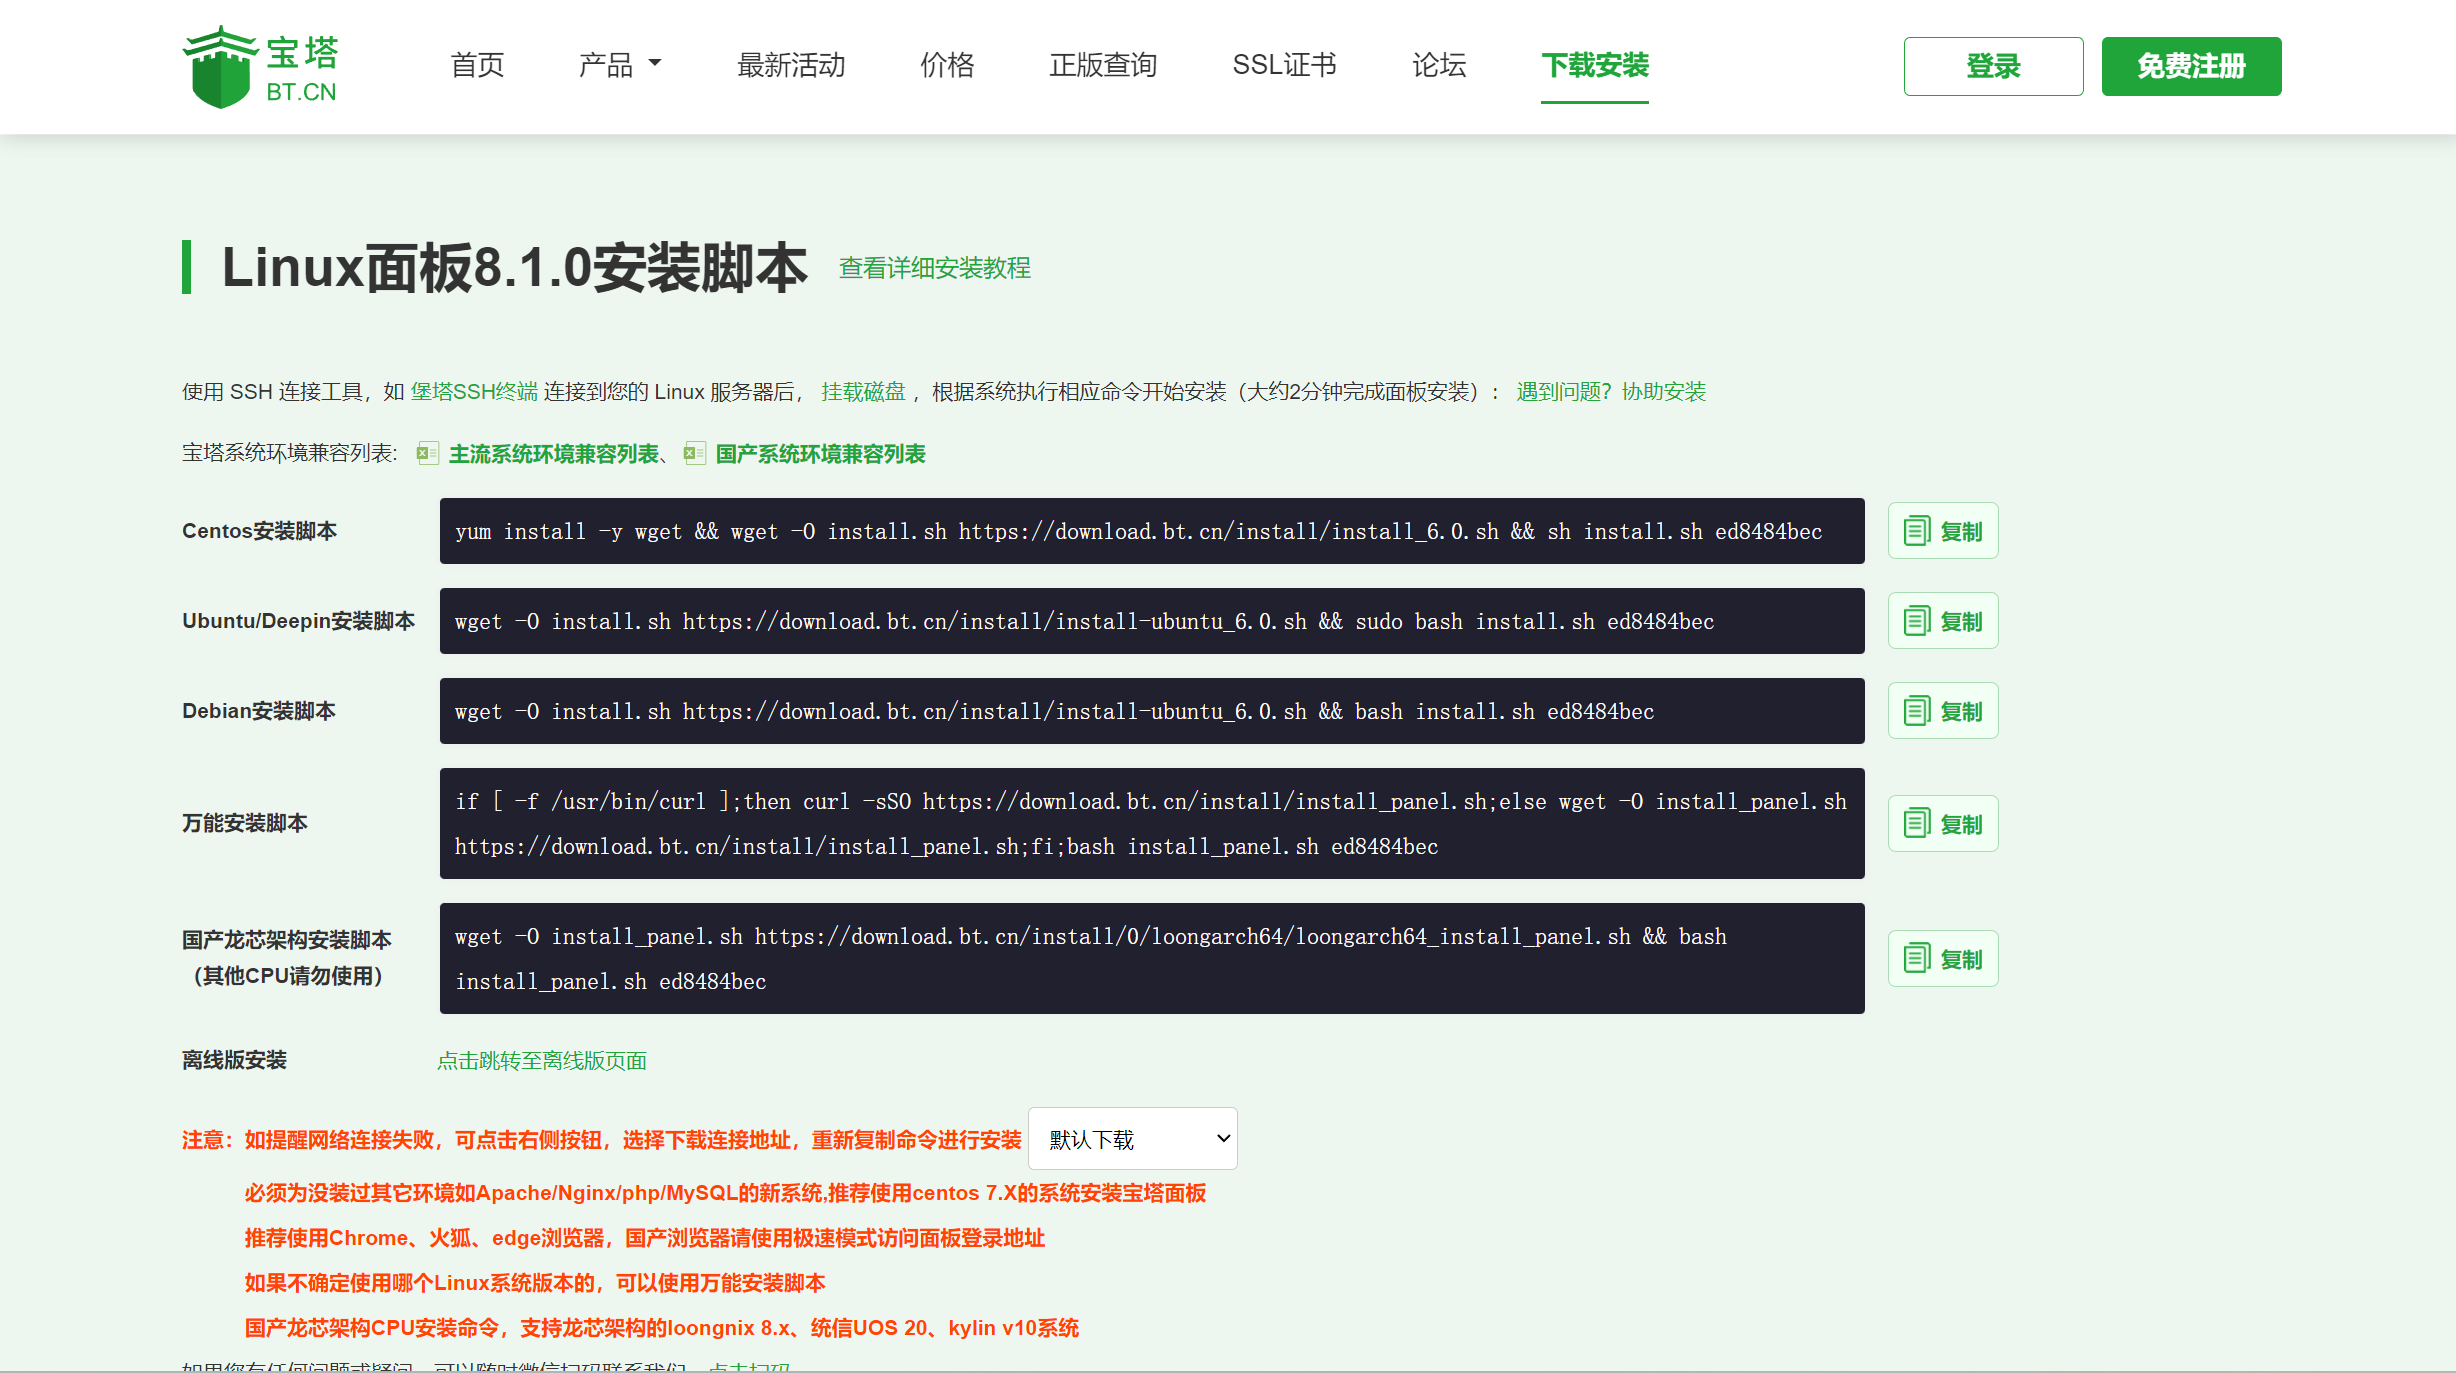
Task: Click the 万能安装脚本 curl command box
Action: (x=1152, y=824)
